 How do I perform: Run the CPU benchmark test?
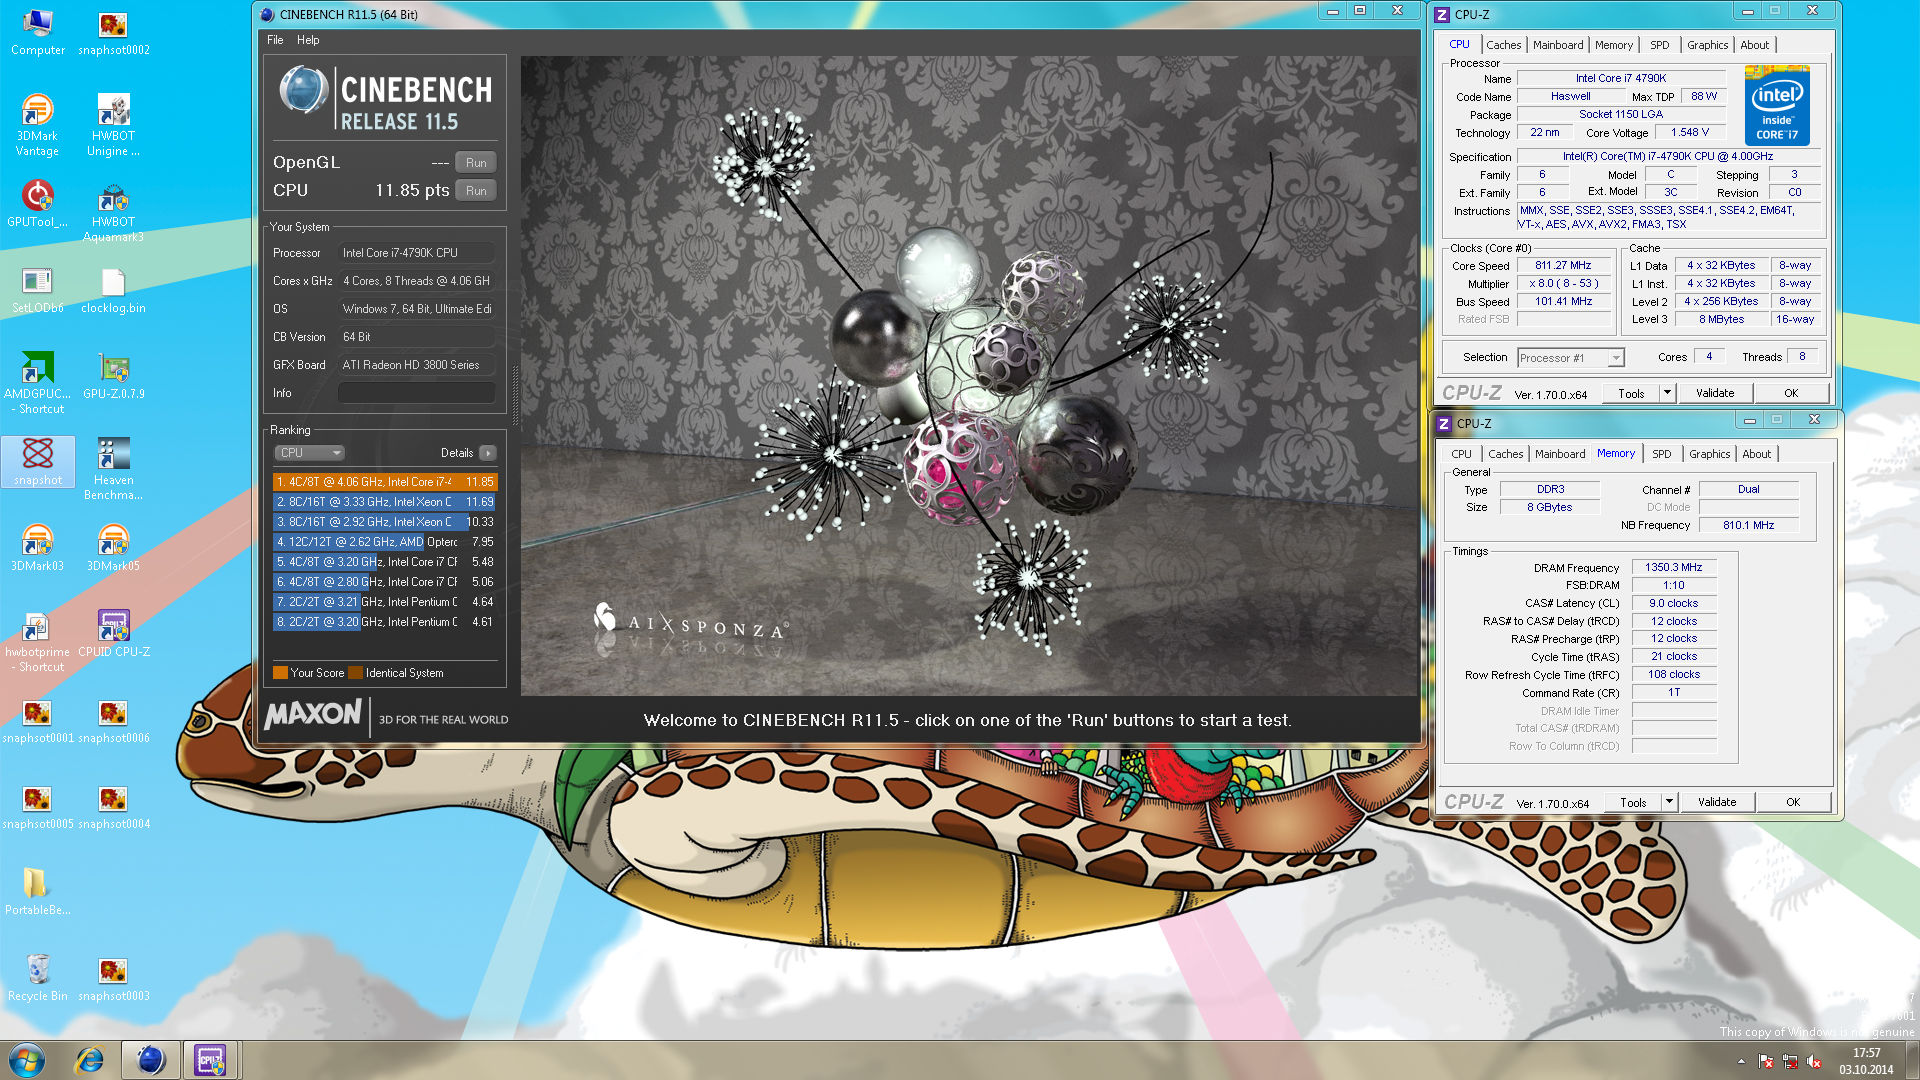[x=476, y=190]
